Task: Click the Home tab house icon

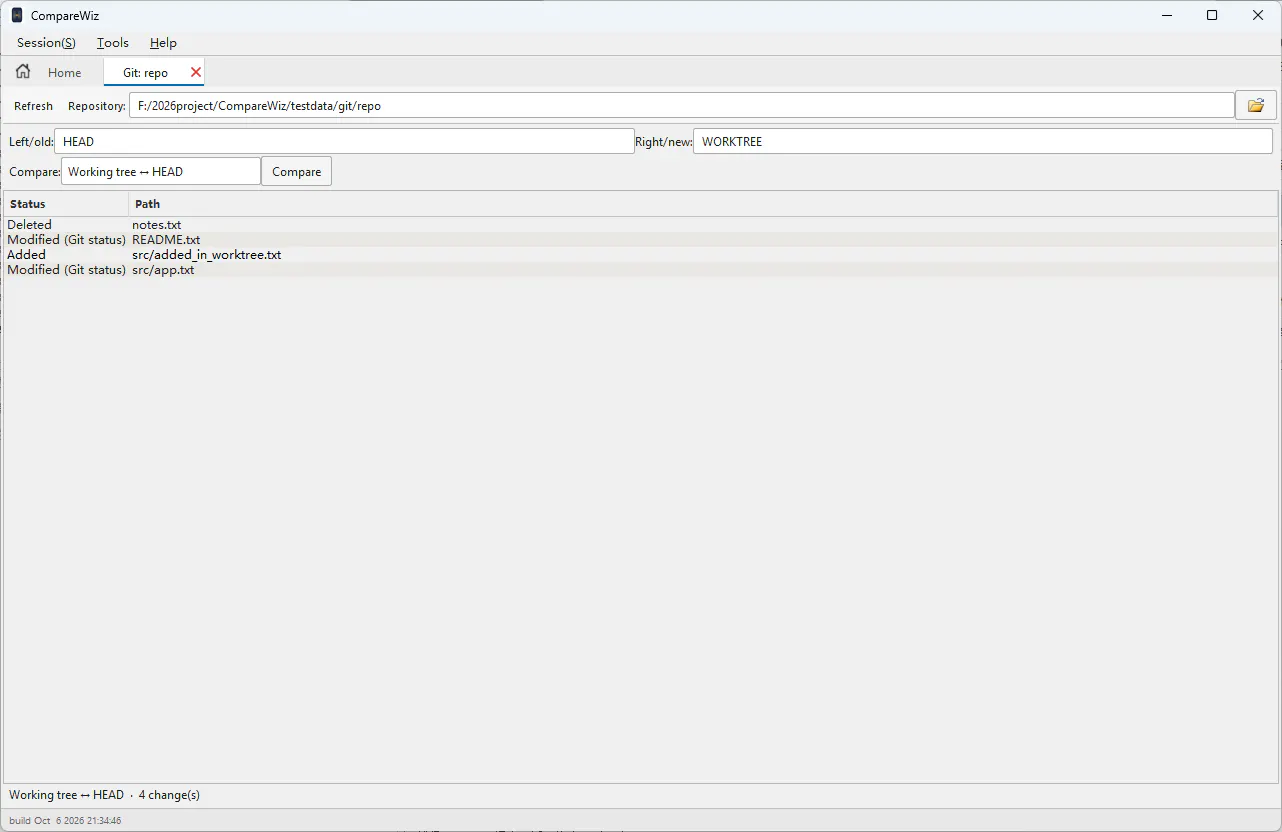Action: pos(23,72)
